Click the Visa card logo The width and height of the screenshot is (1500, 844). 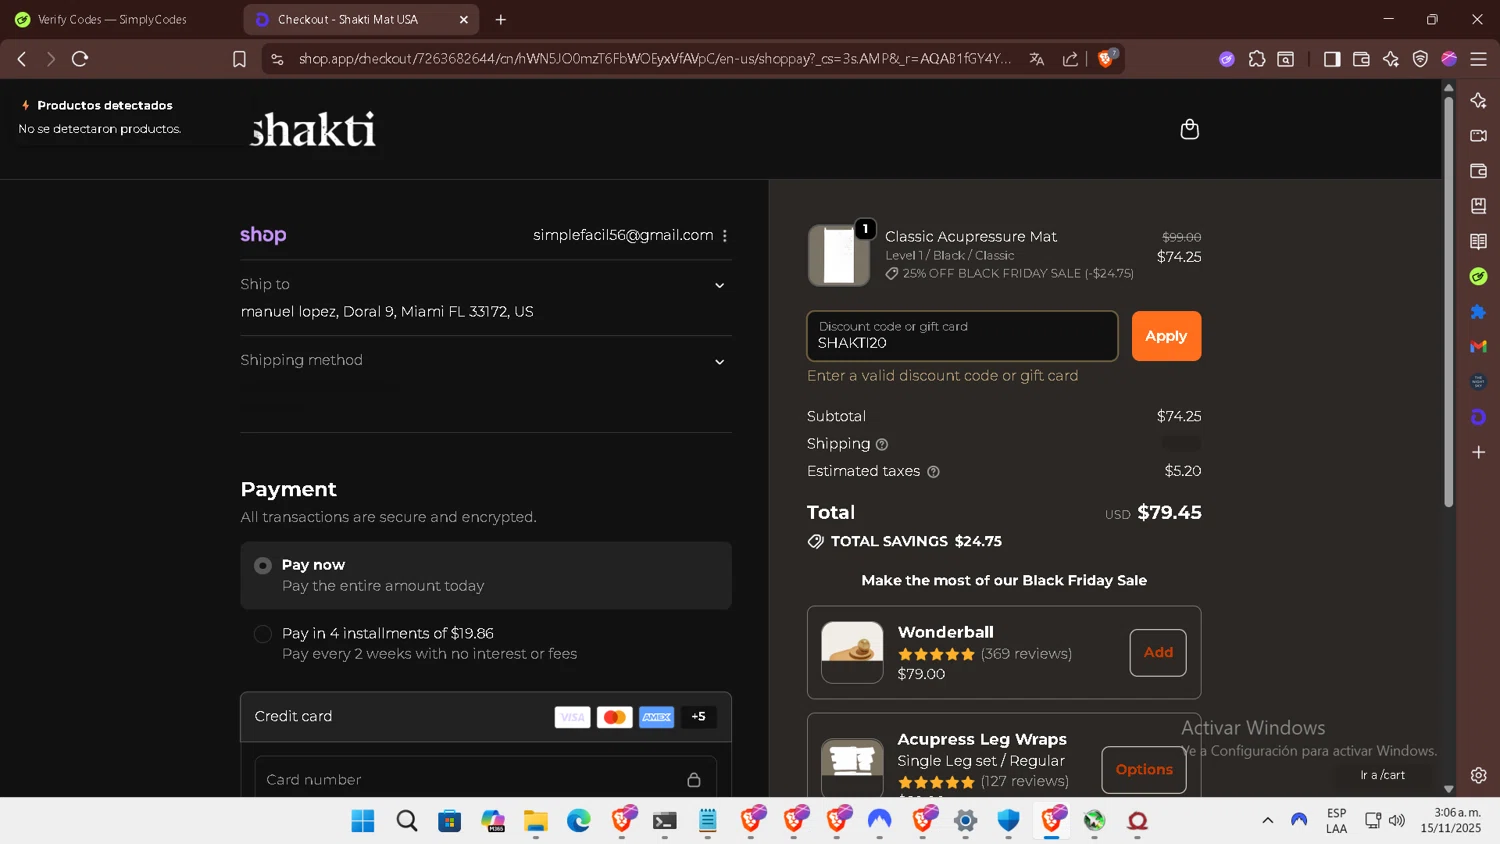572,717
